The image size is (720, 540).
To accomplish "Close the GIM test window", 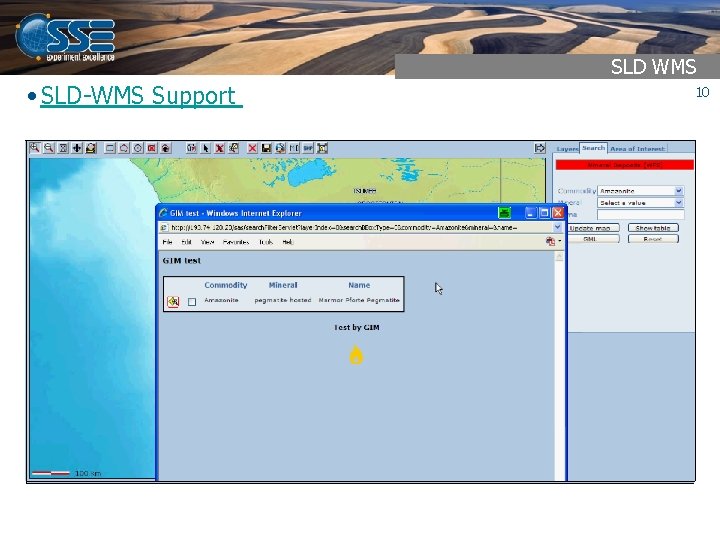I will click(558, 213).
